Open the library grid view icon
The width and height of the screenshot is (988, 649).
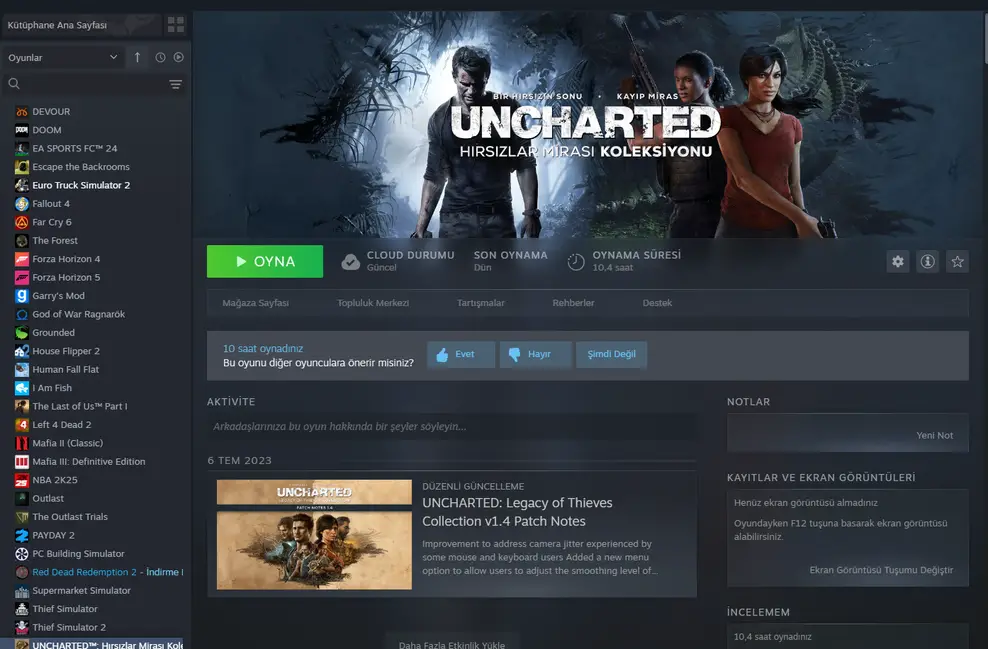click(176, 25)
